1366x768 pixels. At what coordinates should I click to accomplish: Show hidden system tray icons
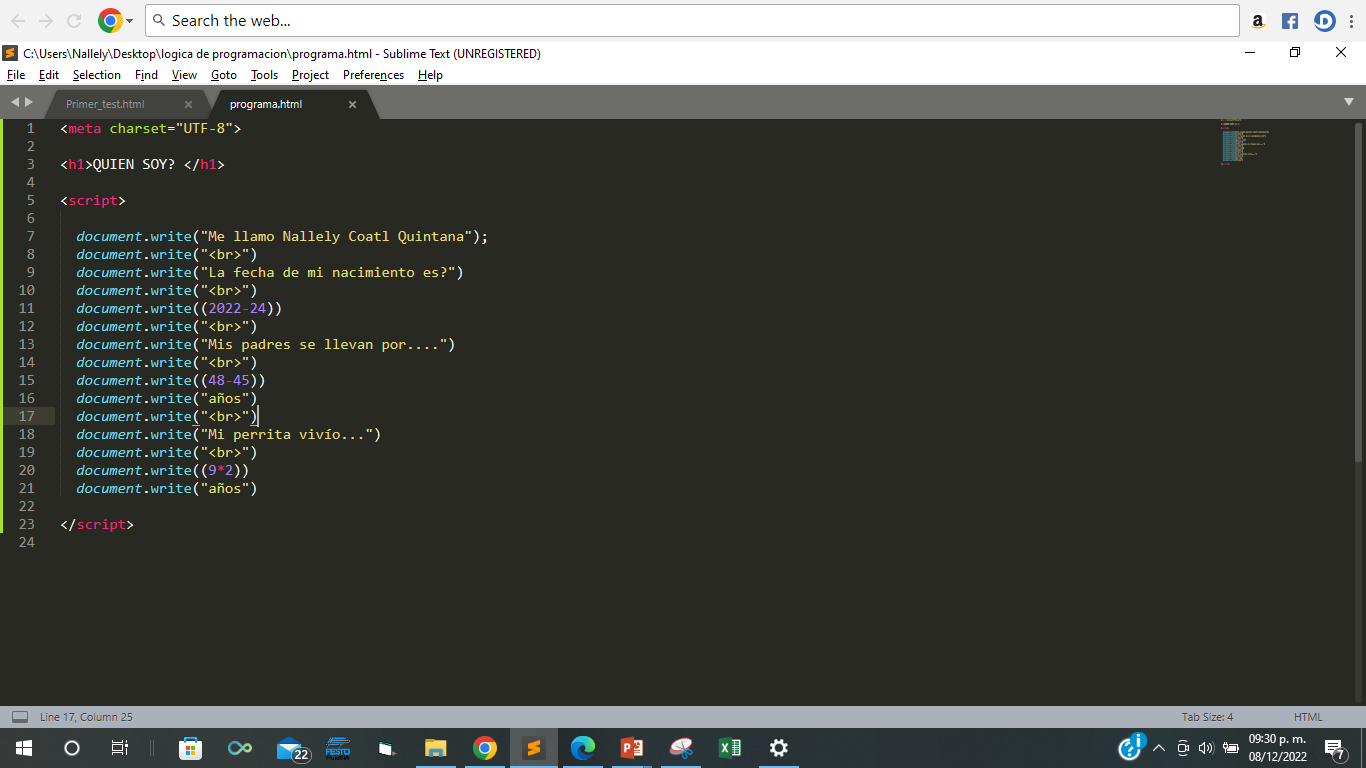tap(1159, 748)
